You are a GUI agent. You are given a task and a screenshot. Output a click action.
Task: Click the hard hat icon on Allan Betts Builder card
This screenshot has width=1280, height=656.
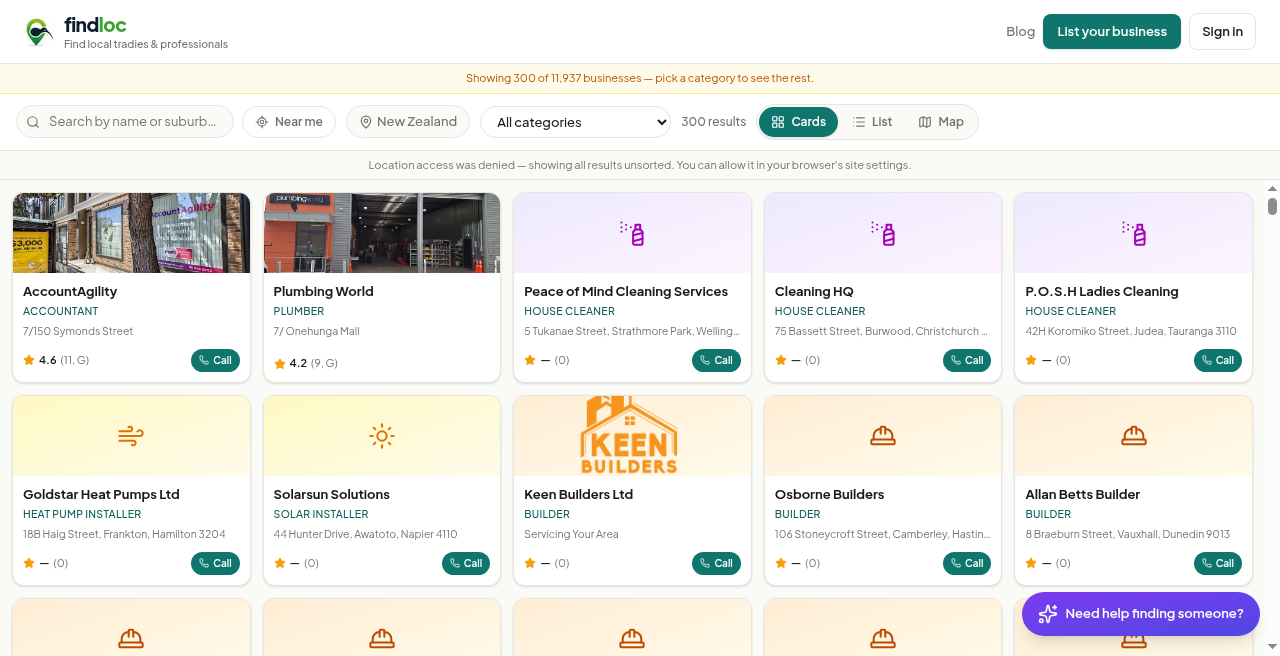tap(1133, 436)
